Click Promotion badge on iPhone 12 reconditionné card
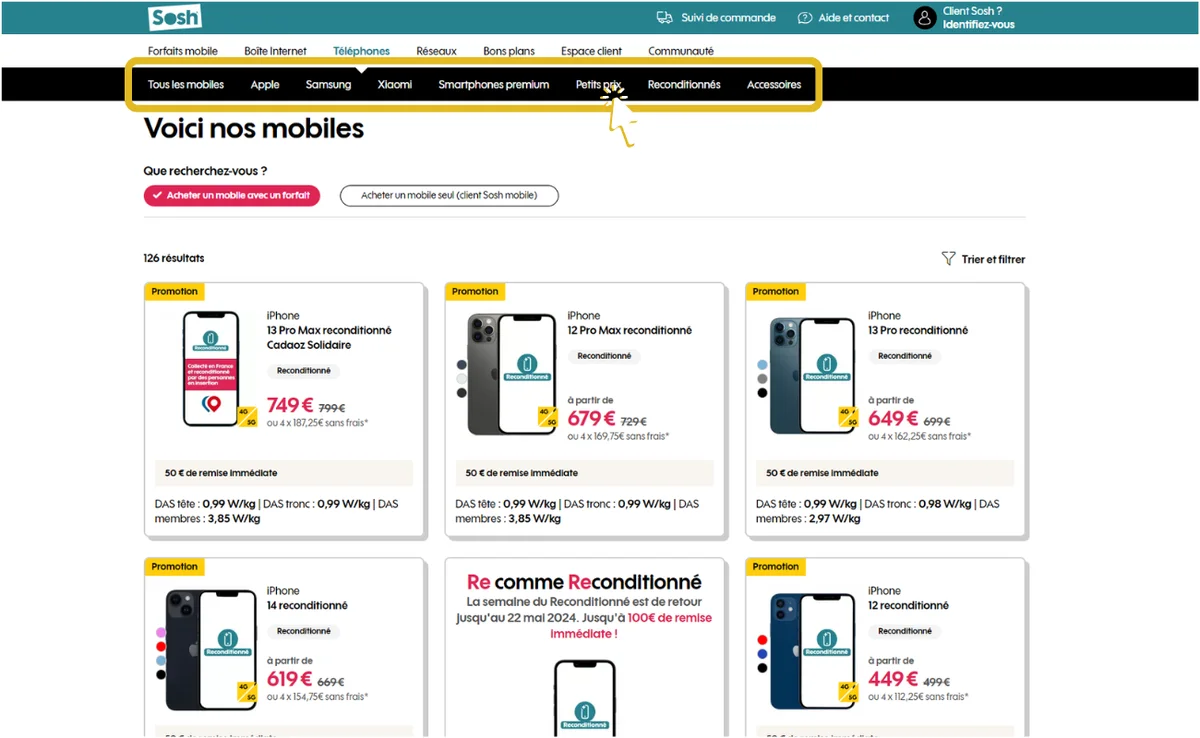 776,567
